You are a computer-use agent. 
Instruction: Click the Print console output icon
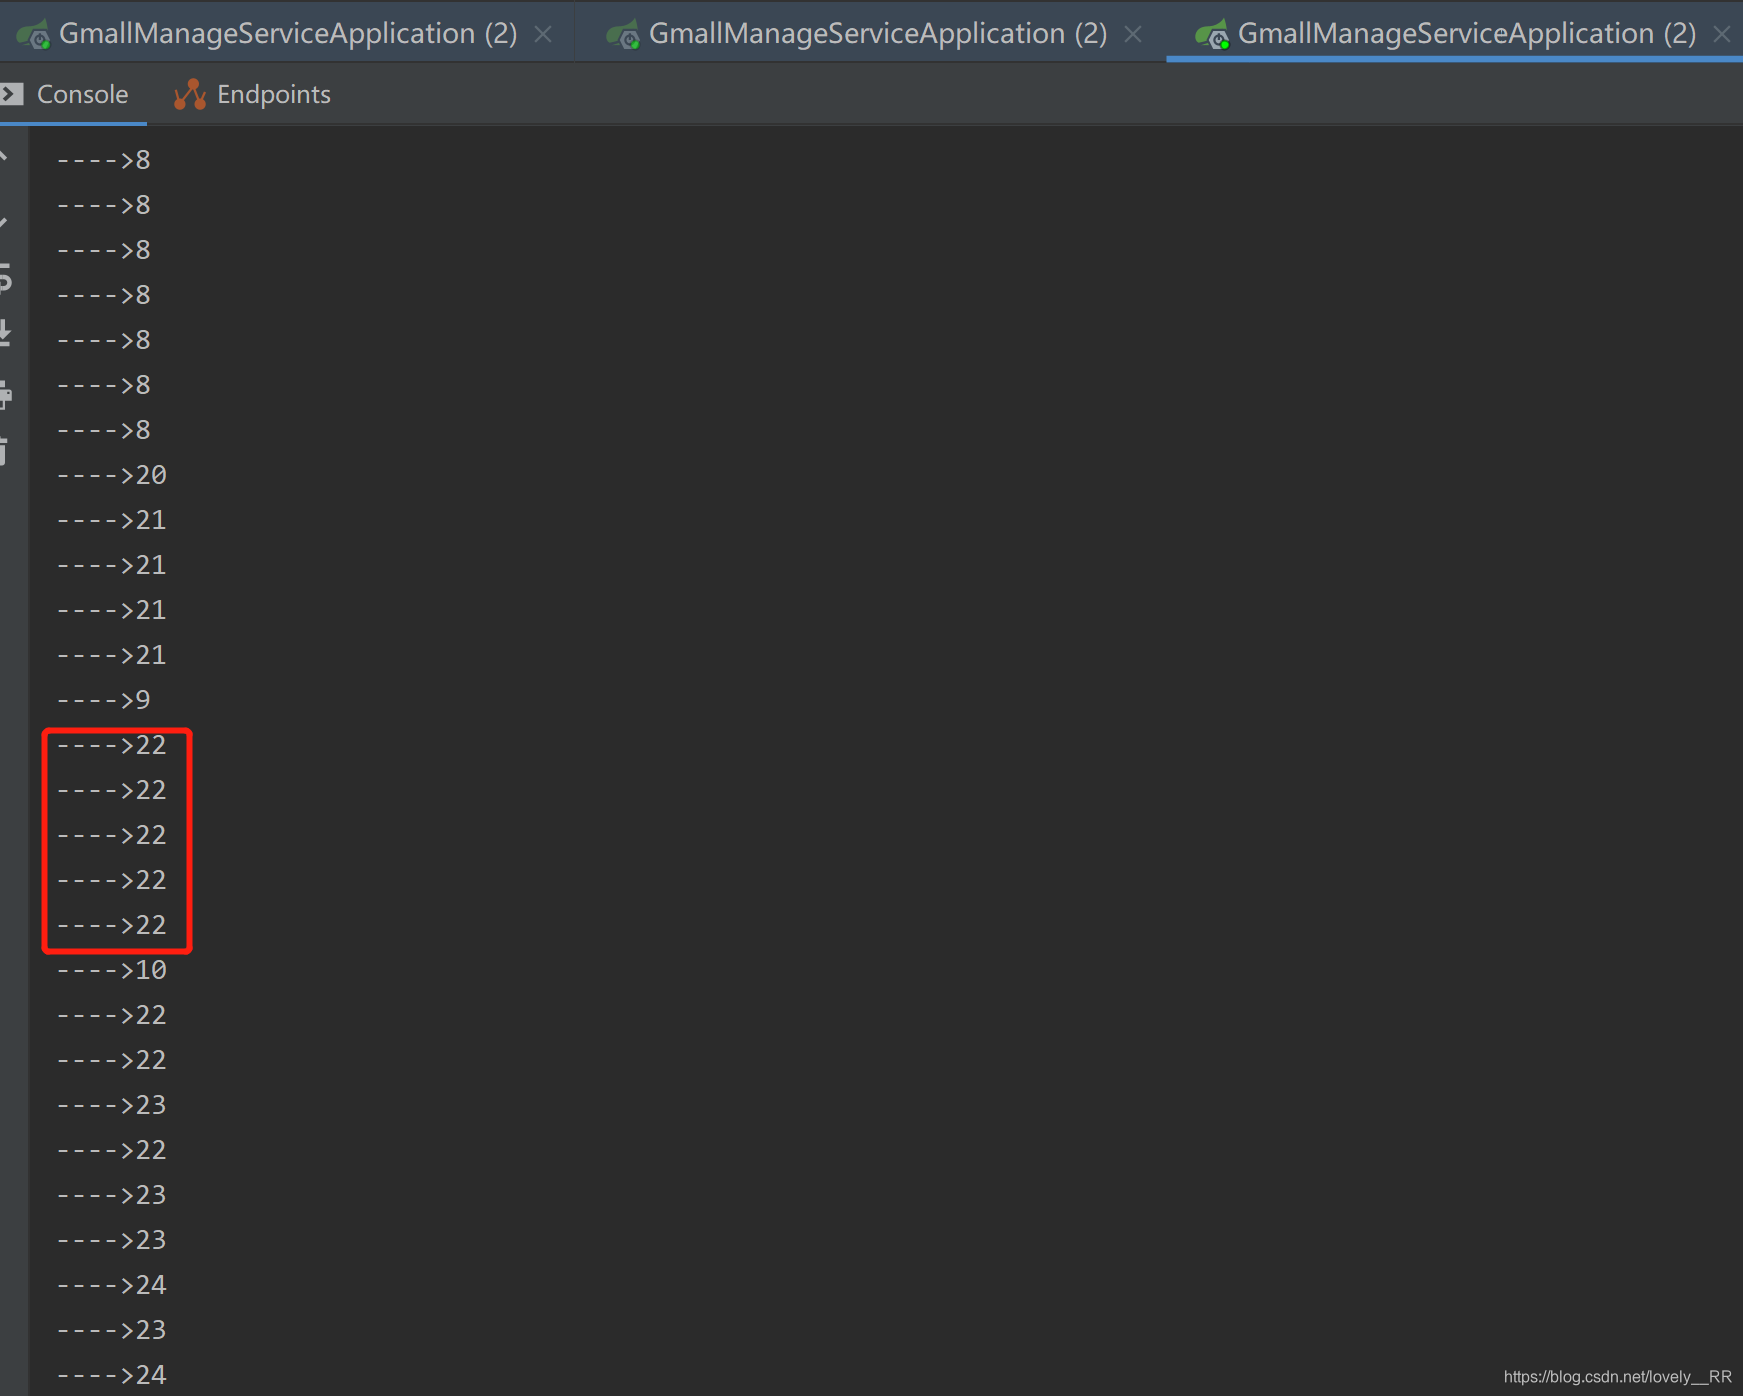(5, 394)
